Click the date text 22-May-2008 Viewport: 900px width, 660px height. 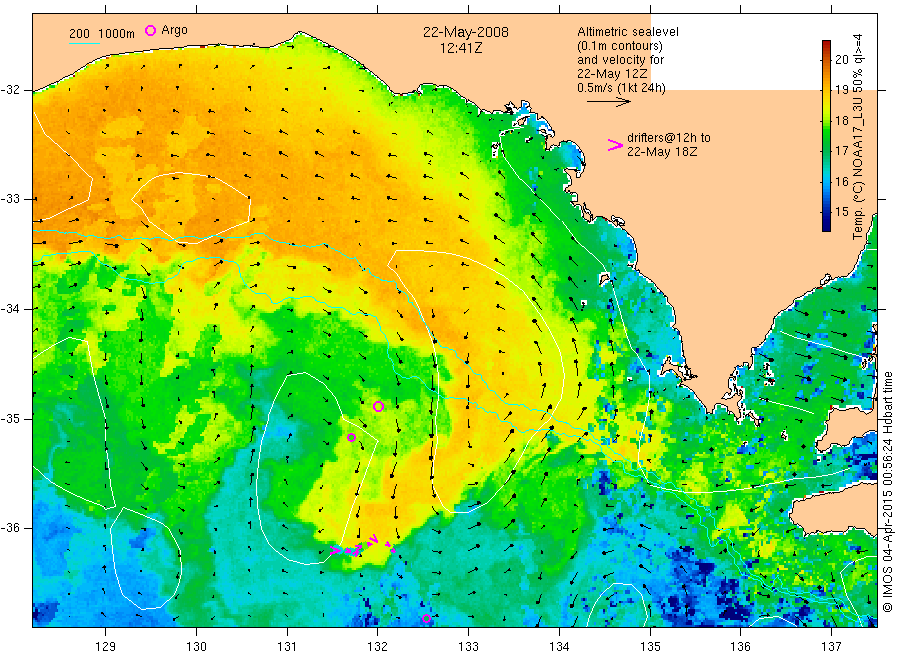click(465, 32)
